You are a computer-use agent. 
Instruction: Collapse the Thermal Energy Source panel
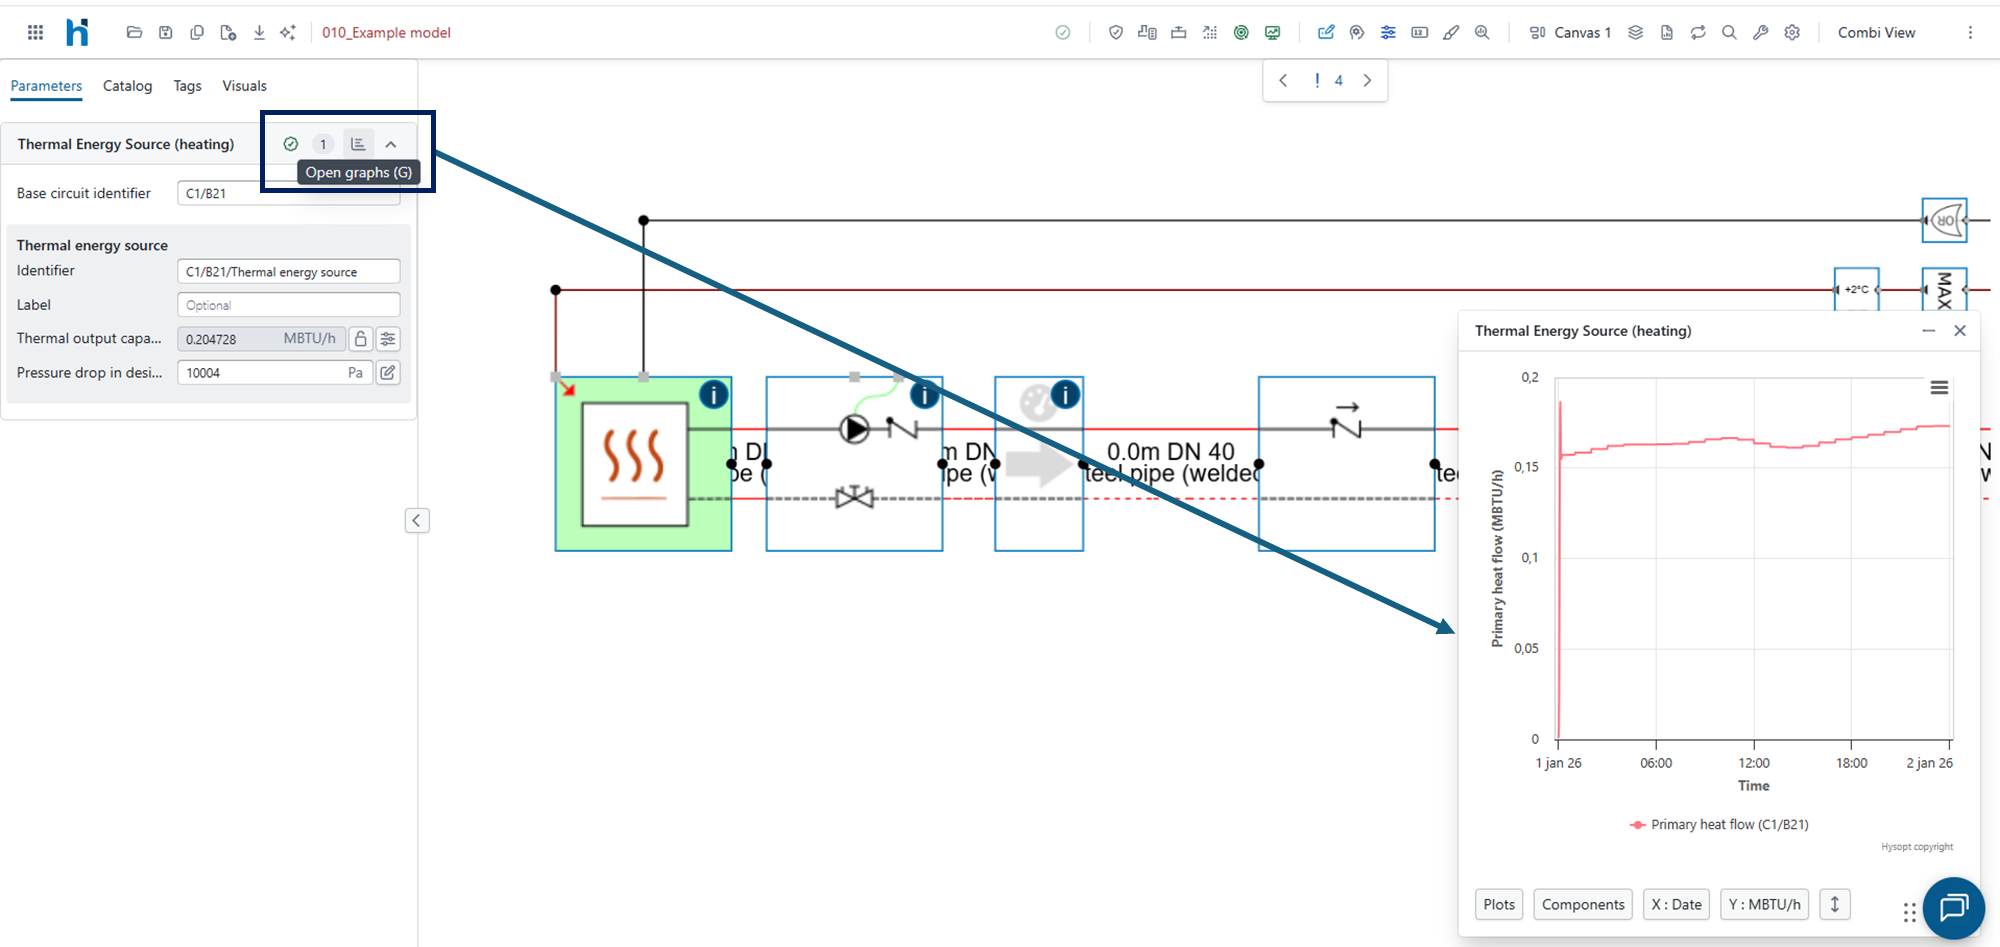click(x=391, y=144)
